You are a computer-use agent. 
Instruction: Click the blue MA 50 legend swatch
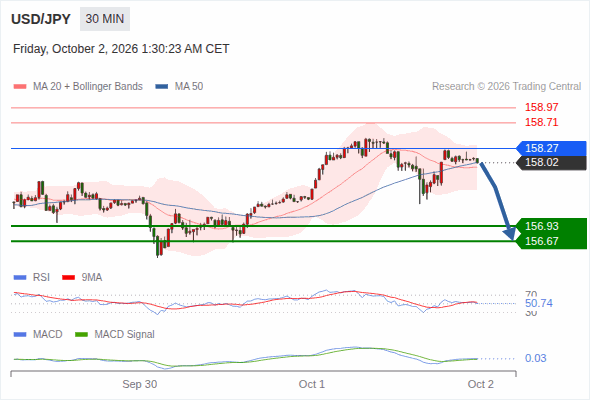point(162,87)
